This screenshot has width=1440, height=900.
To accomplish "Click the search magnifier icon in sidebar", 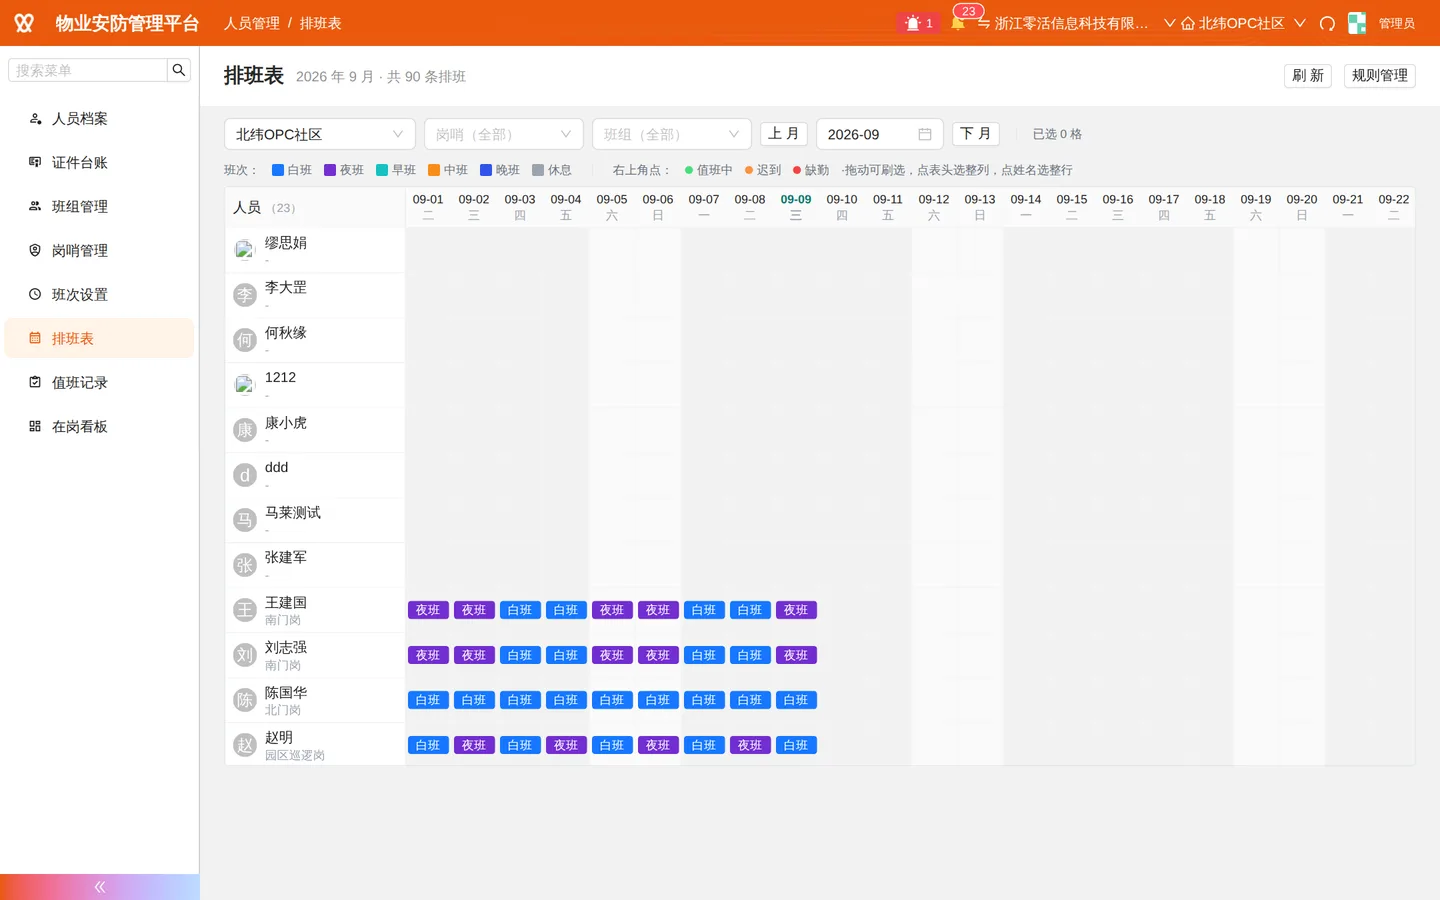I will [179, 70].
